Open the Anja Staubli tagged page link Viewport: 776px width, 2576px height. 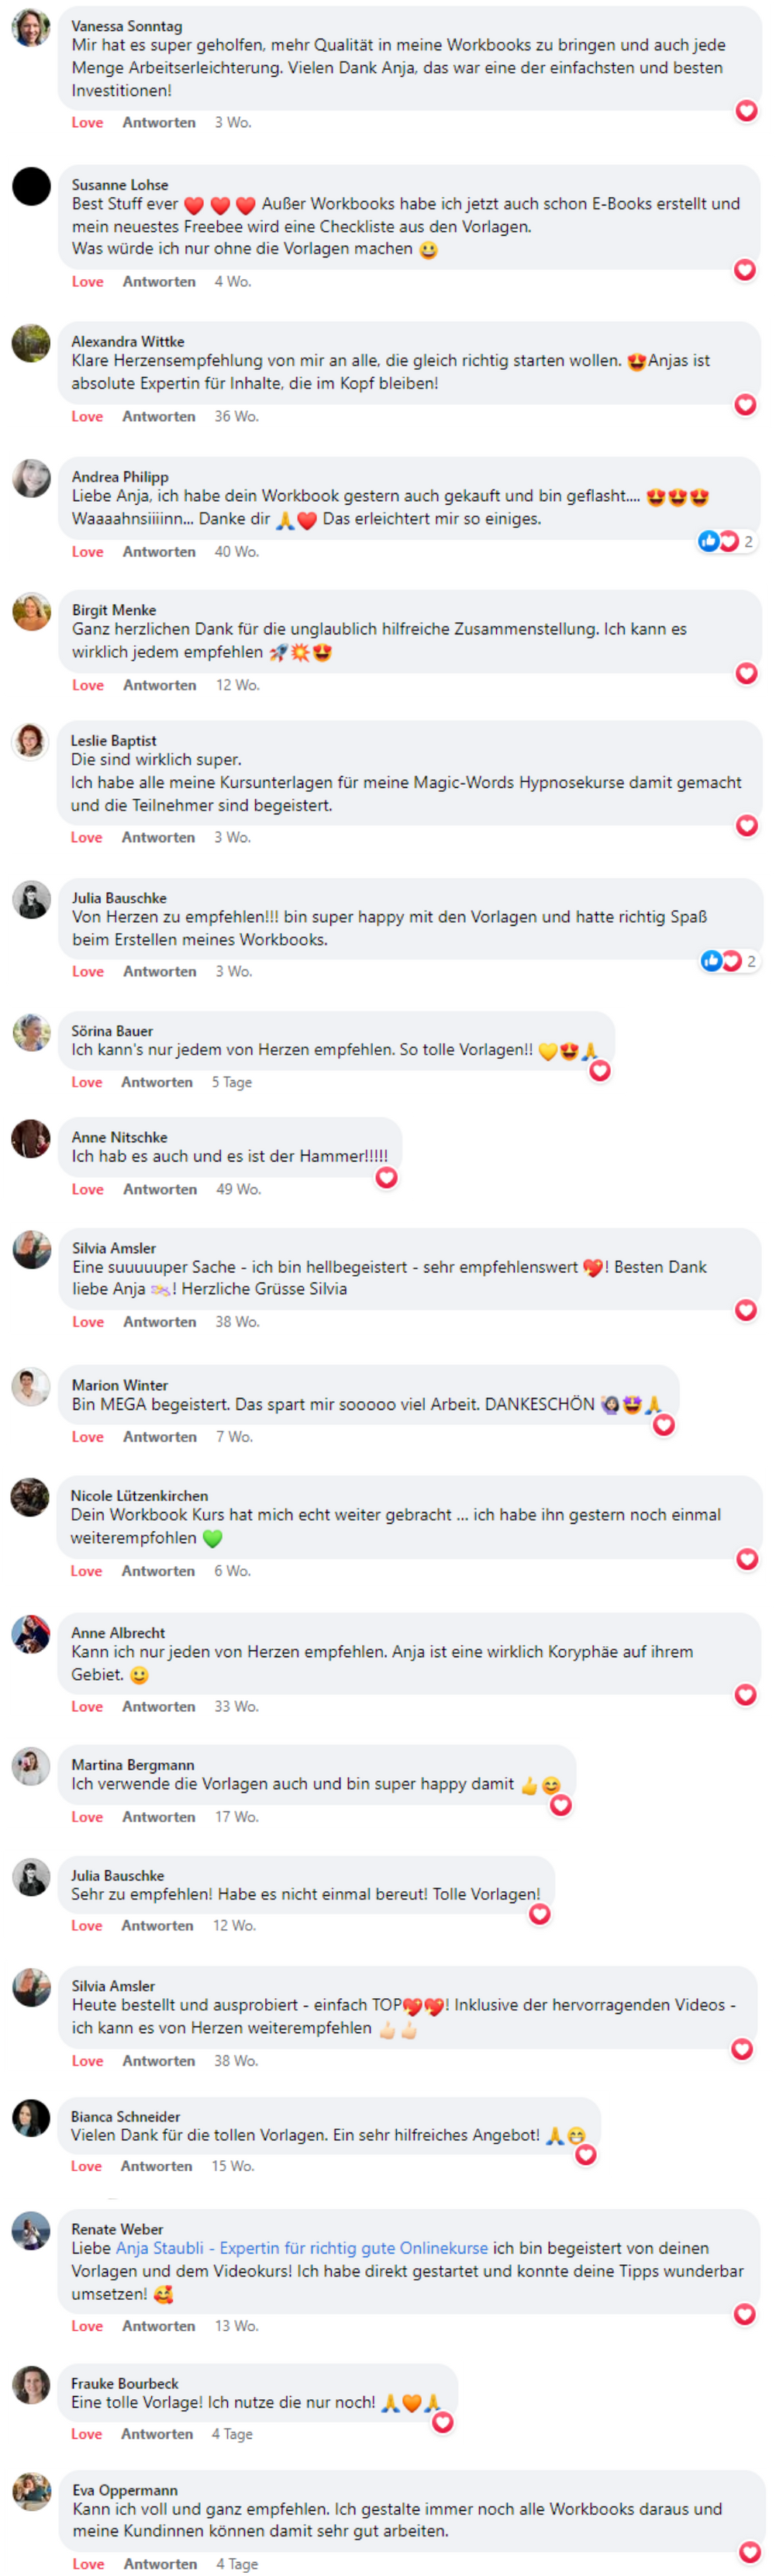302,2248
